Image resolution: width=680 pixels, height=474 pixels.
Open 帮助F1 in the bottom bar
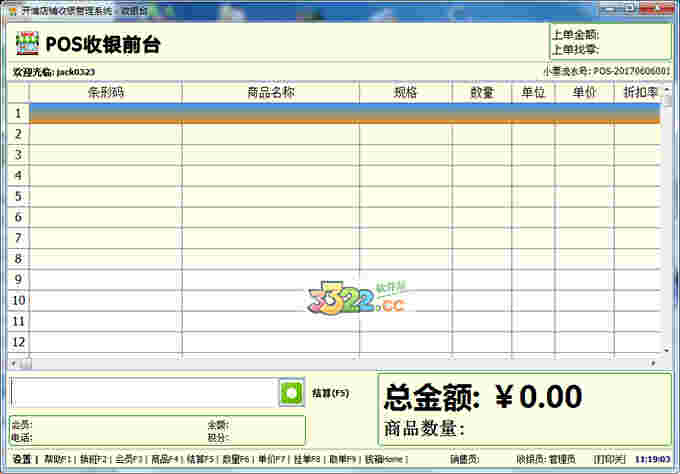point(57,459)
